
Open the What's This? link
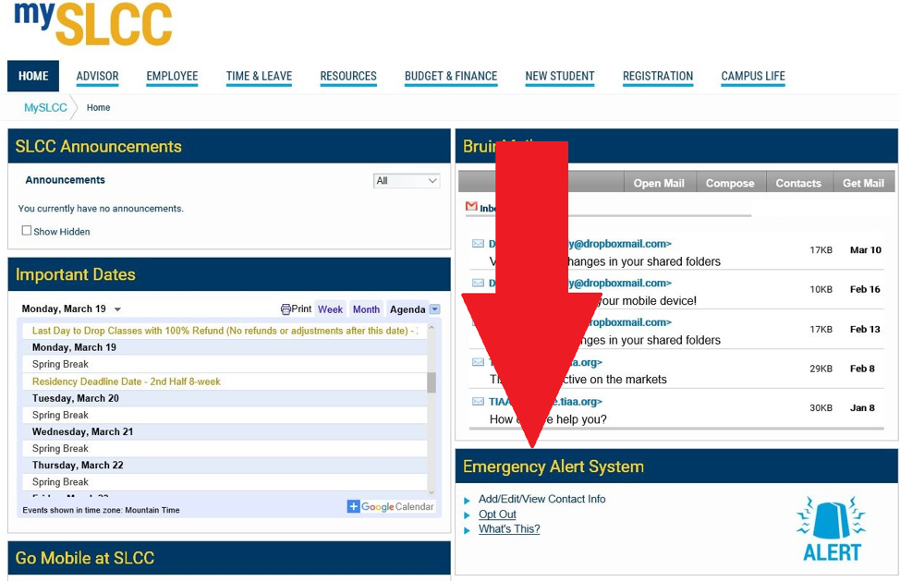point(509,529)
